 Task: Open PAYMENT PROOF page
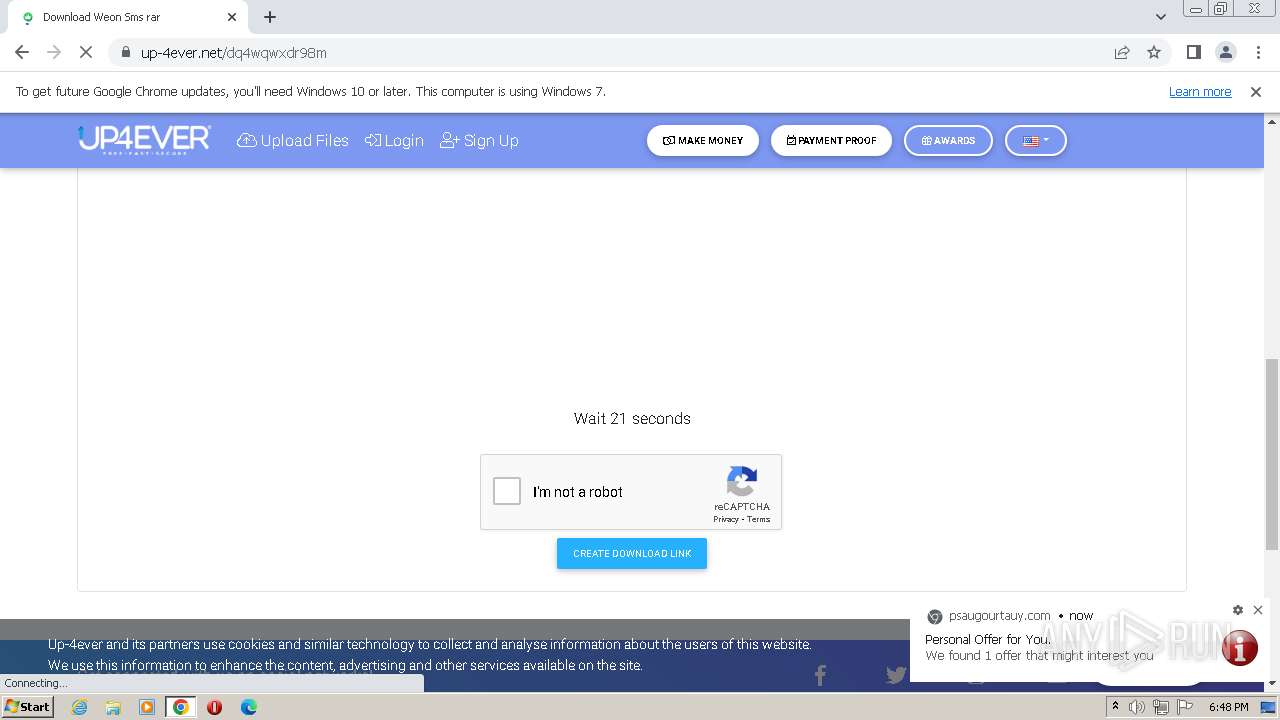[831, 141]
